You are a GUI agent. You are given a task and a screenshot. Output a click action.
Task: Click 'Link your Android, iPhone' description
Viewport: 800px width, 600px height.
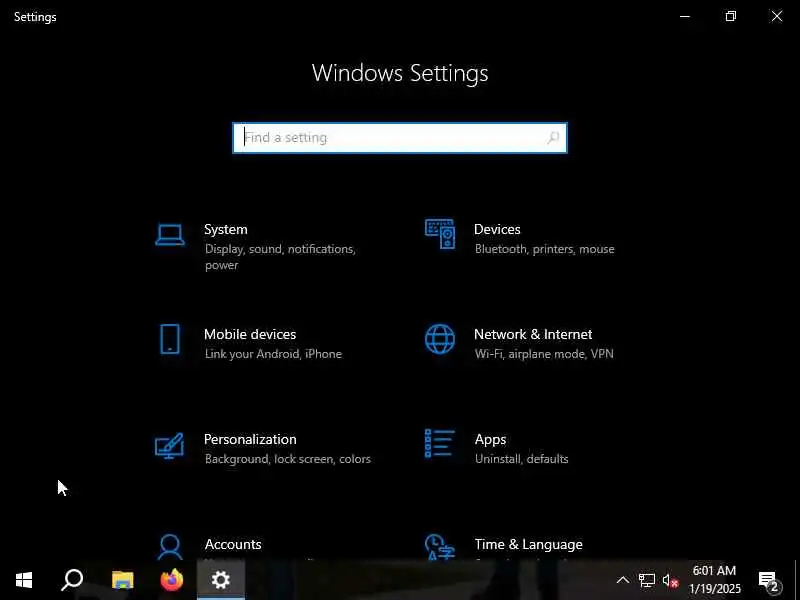(x=273, y=354)
